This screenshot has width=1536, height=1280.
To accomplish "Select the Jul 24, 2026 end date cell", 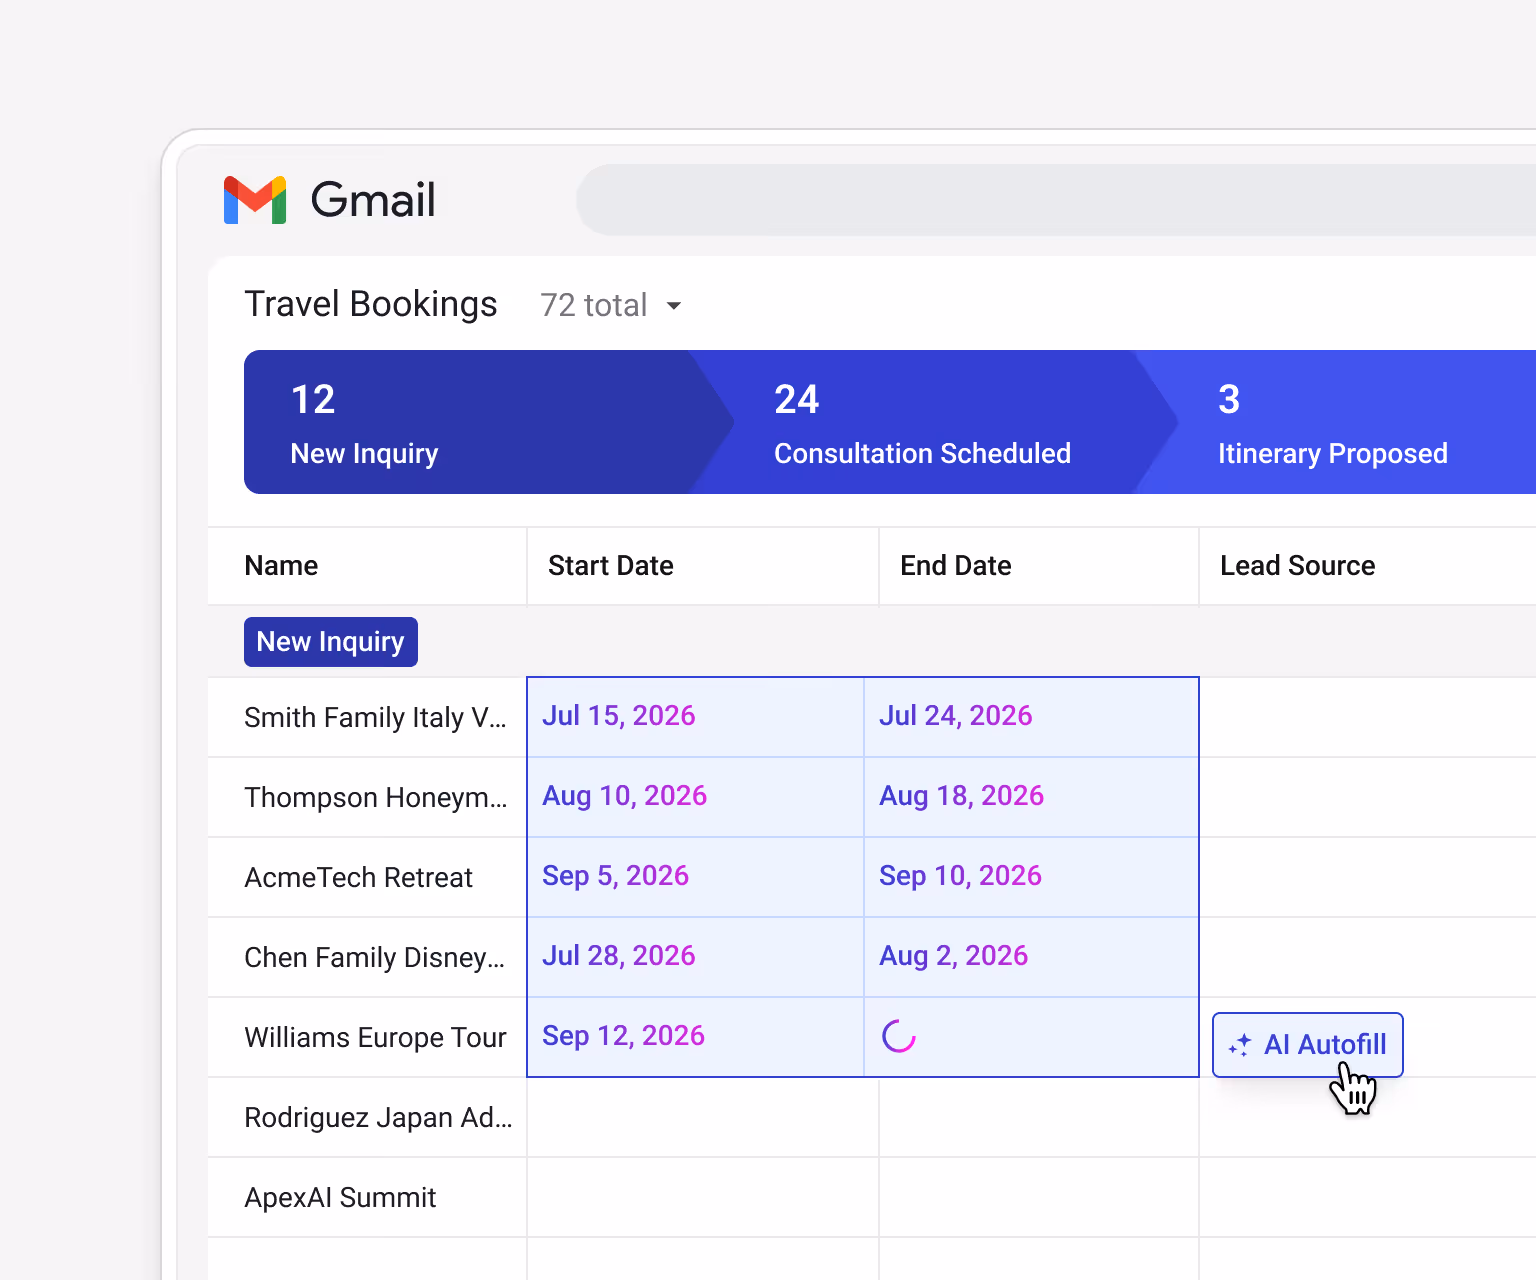I will (1031, 717).
